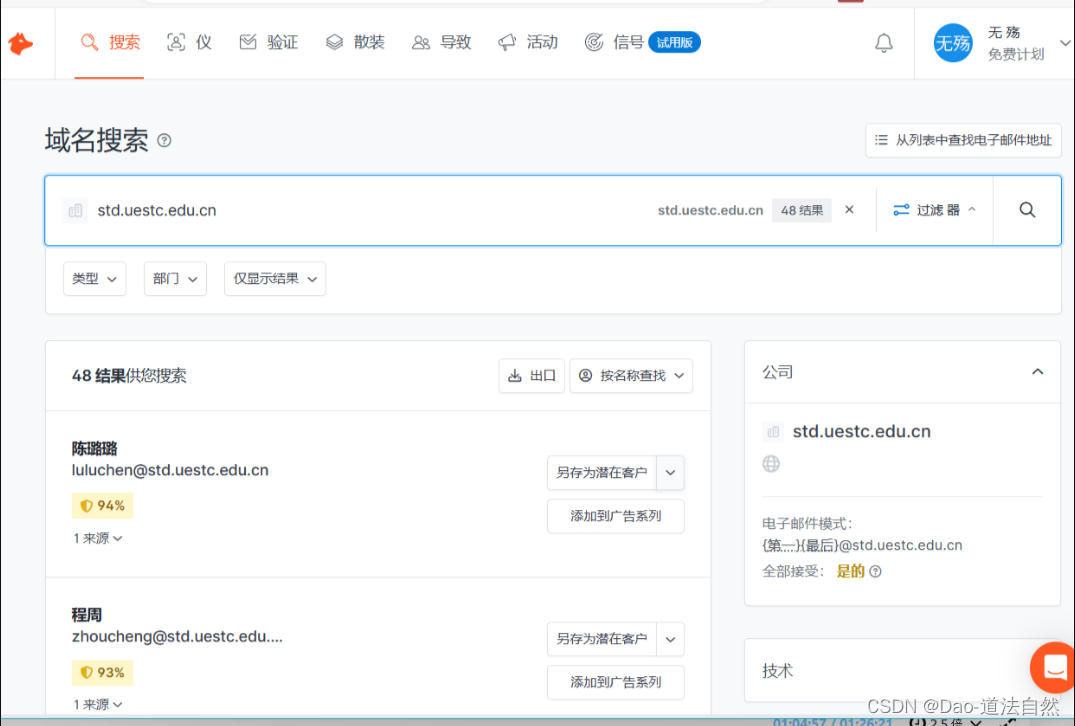This screenshot has width=1075, height=726.
Task: Expand the 按名称查找 dropdown
Action: (631, 375)
